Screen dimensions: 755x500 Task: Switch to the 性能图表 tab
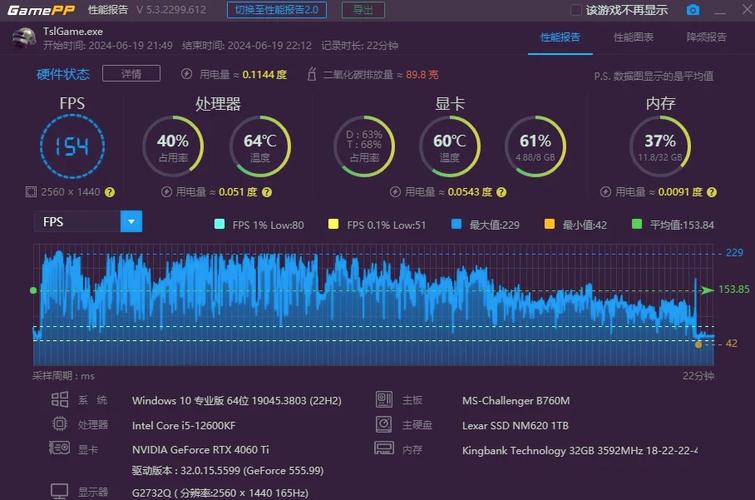(633, 37)
